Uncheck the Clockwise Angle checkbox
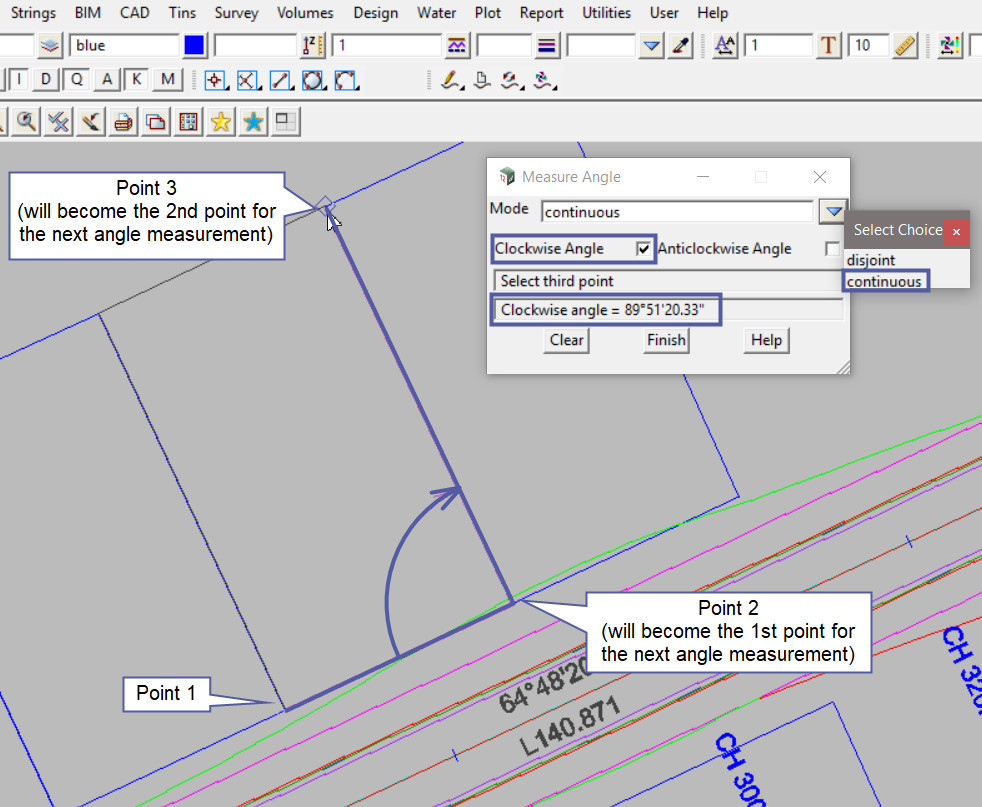The width and height of the screenshot is (982, 807). click(644, 249)
